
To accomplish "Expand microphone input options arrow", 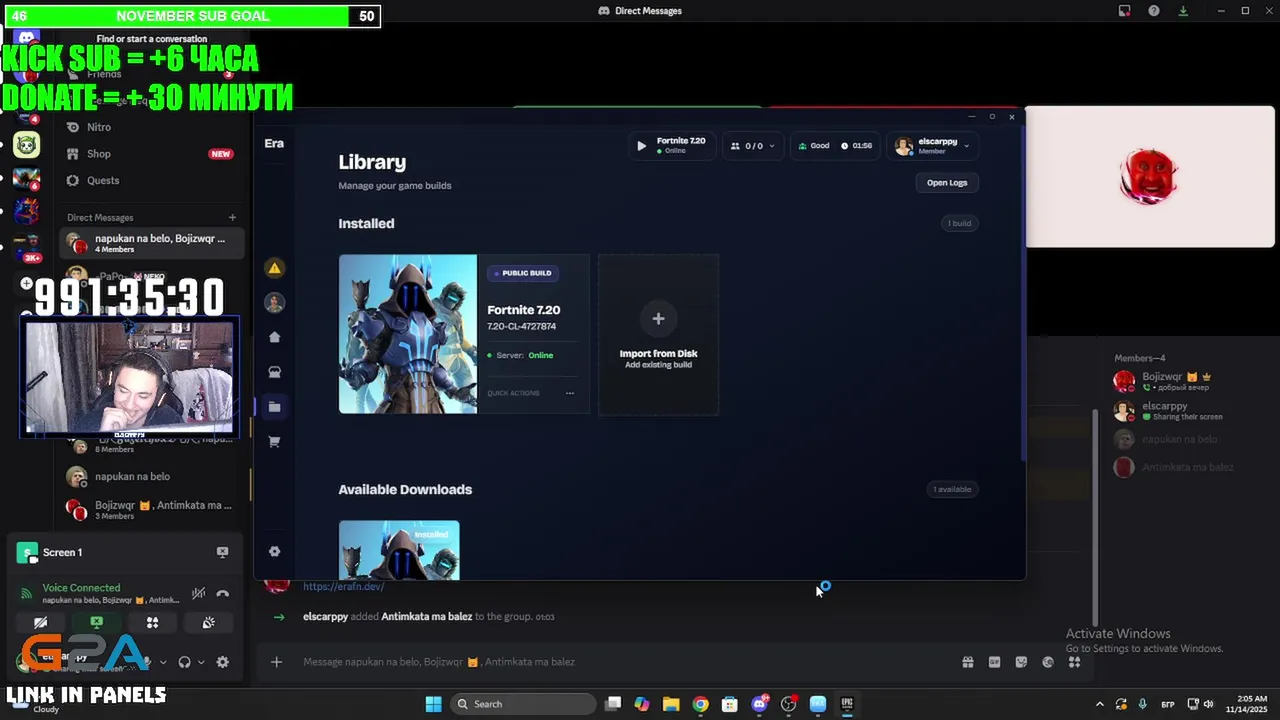I will tap(163, 662).
